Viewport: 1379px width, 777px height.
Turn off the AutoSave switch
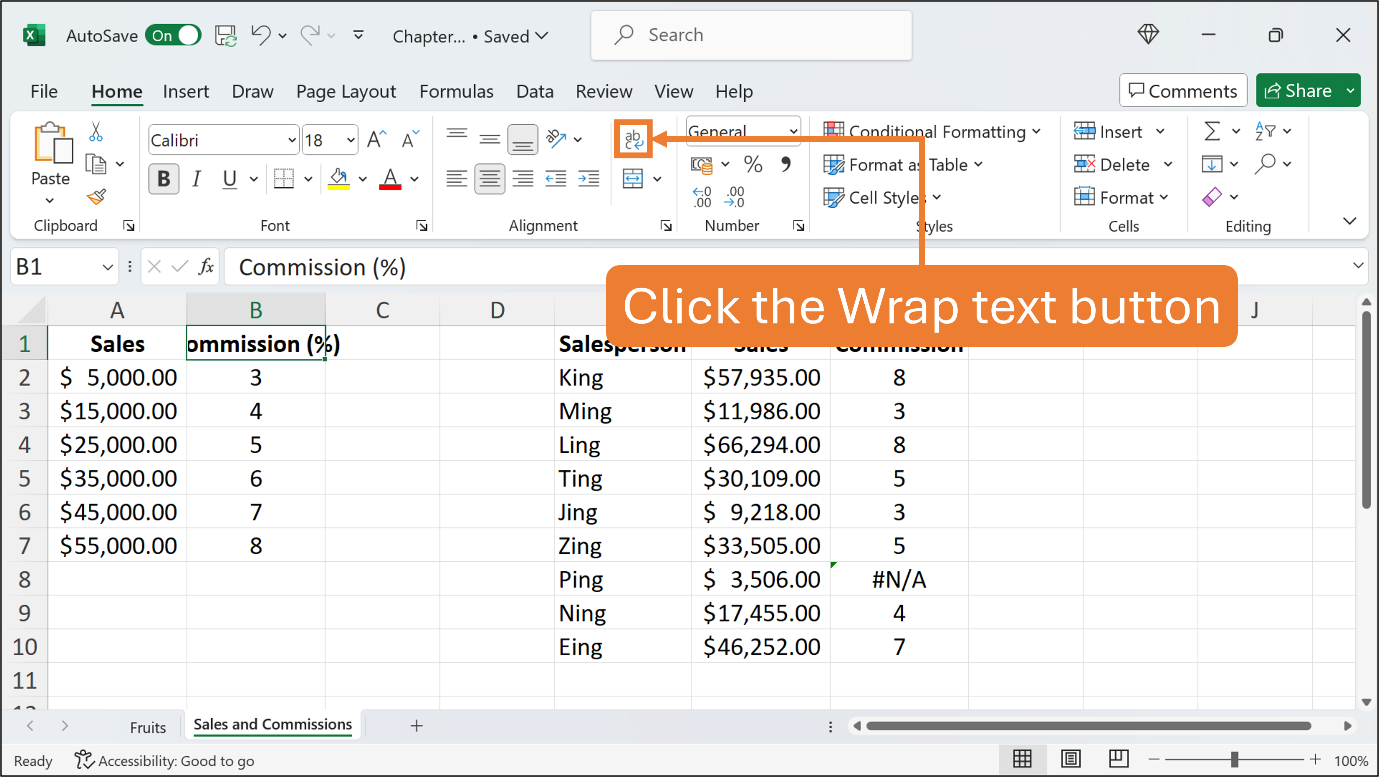(173, 35)
